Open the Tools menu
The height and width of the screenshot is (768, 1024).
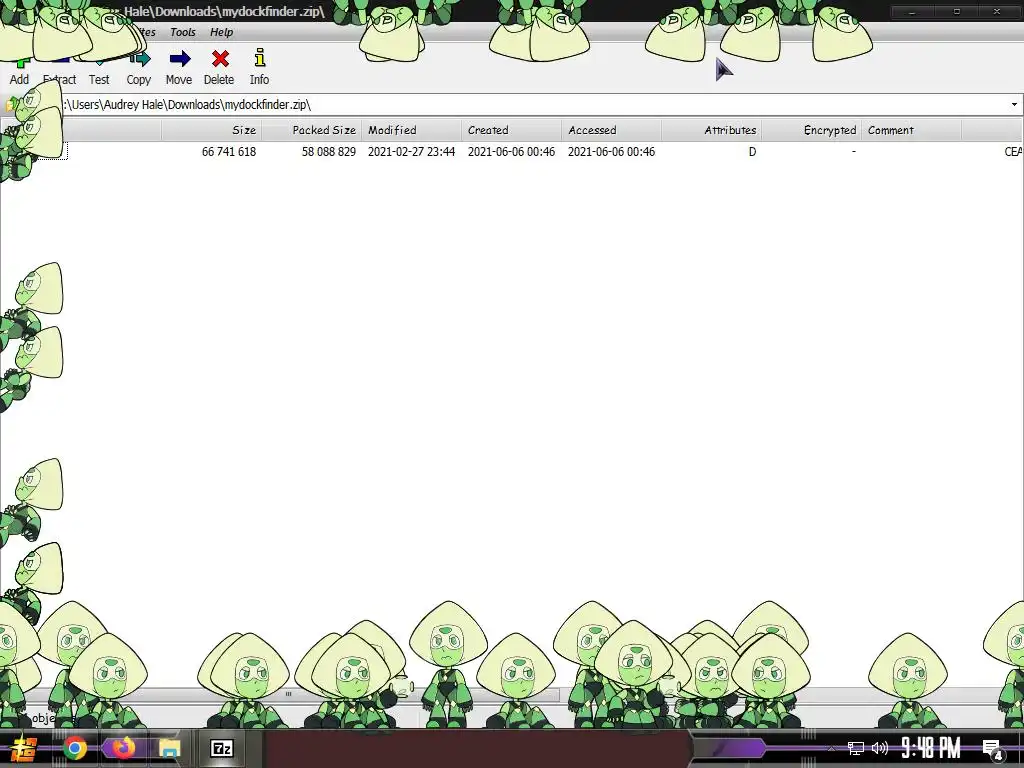[x=183, y=32]
